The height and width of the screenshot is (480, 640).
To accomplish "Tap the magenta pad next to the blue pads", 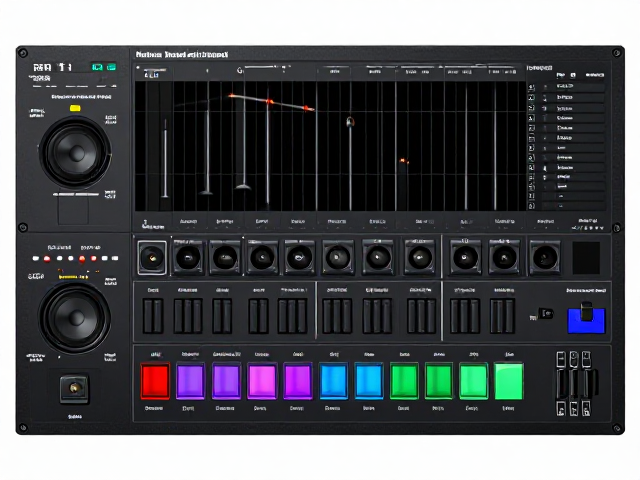I will 298,381.
